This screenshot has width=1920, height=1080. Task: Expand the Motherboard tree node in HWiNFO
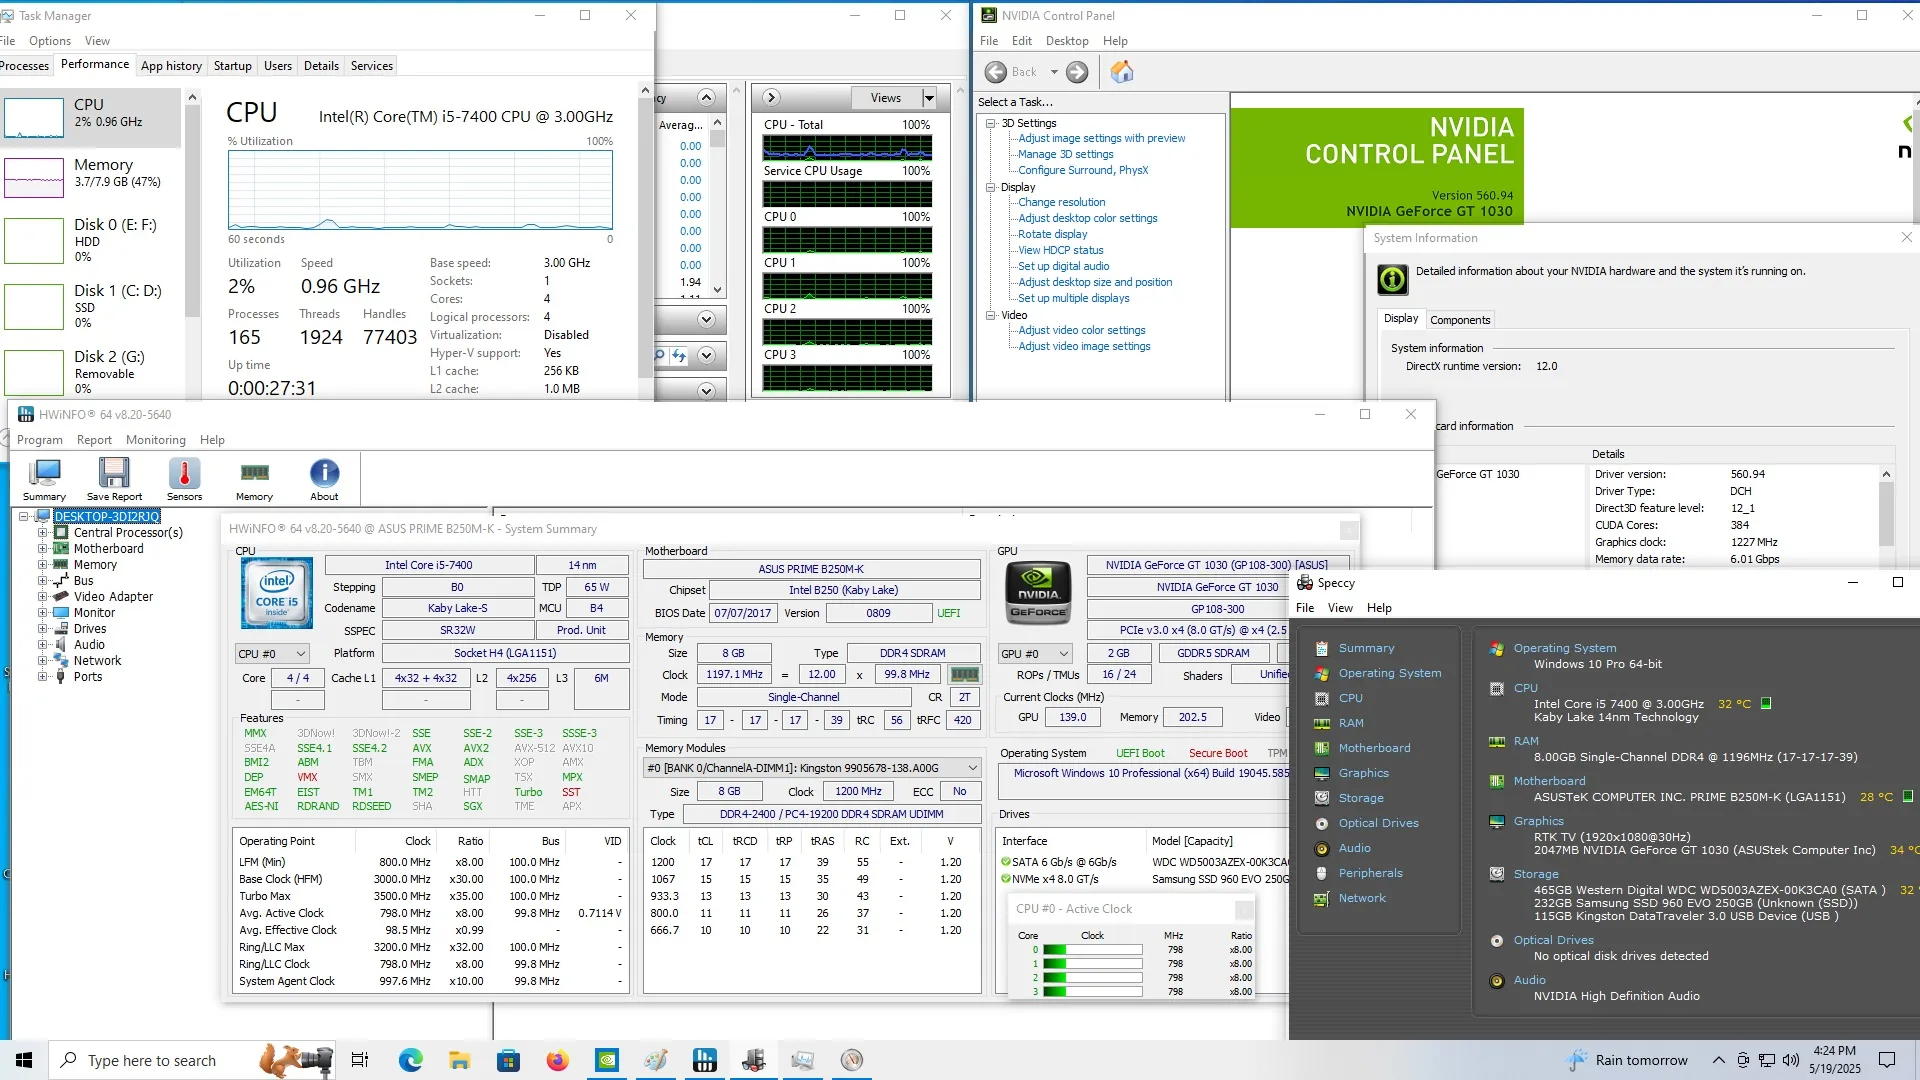click(x=43, y=549)
